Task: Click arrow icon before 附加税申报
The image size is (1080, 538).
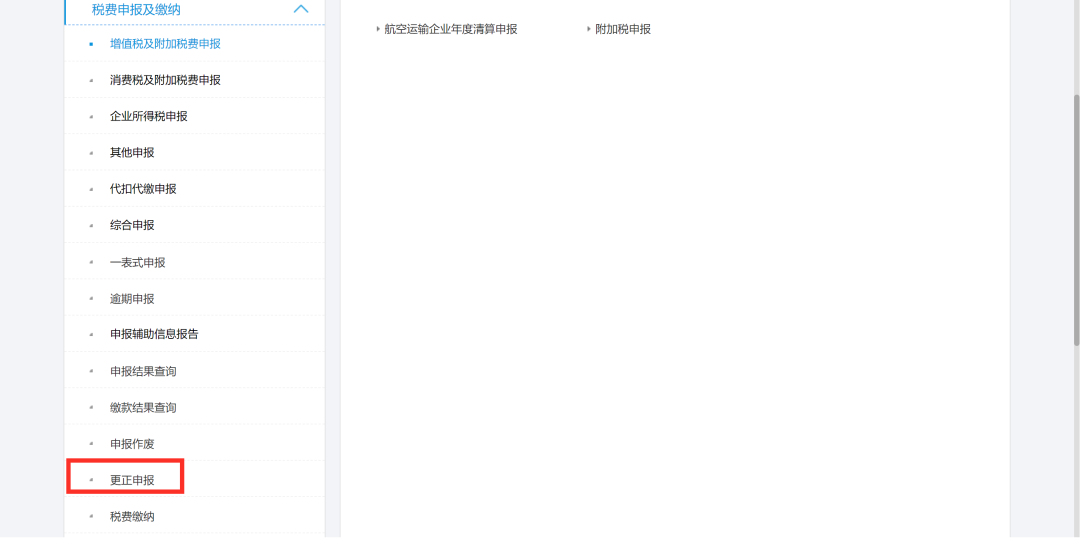Action: click(x=589, y=29)
